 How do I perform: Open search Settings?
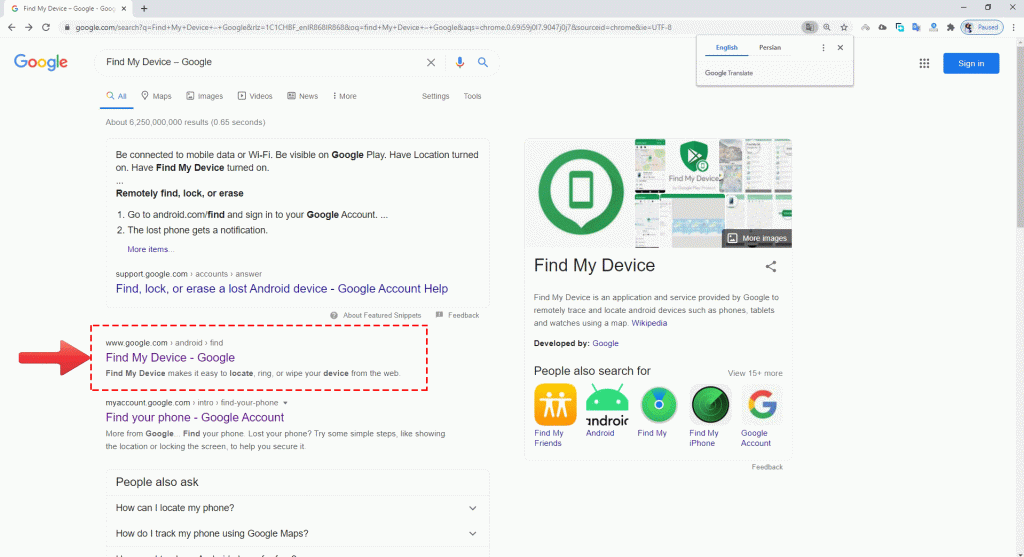pyautogui.click(x=436, y=96)
